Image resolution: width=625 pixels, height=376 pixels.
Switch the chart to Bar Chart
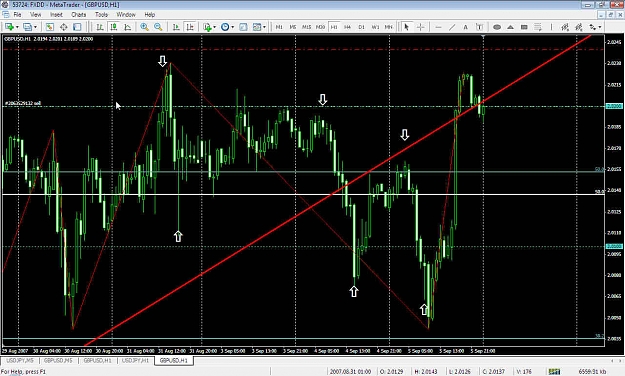point(100,27)
